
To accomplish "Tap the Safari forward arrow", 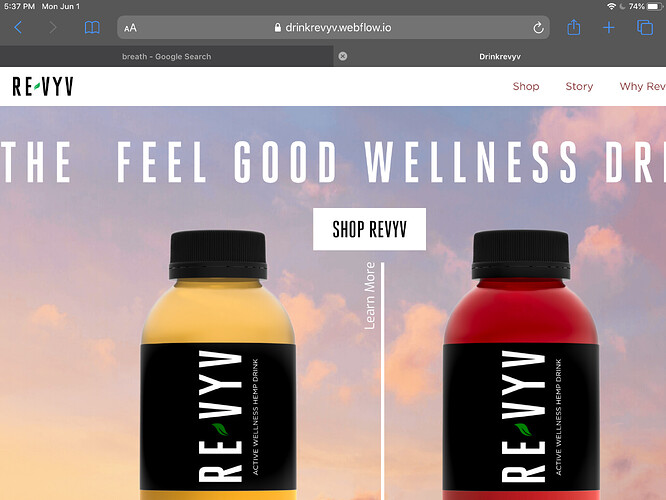I will pos(53,28).
